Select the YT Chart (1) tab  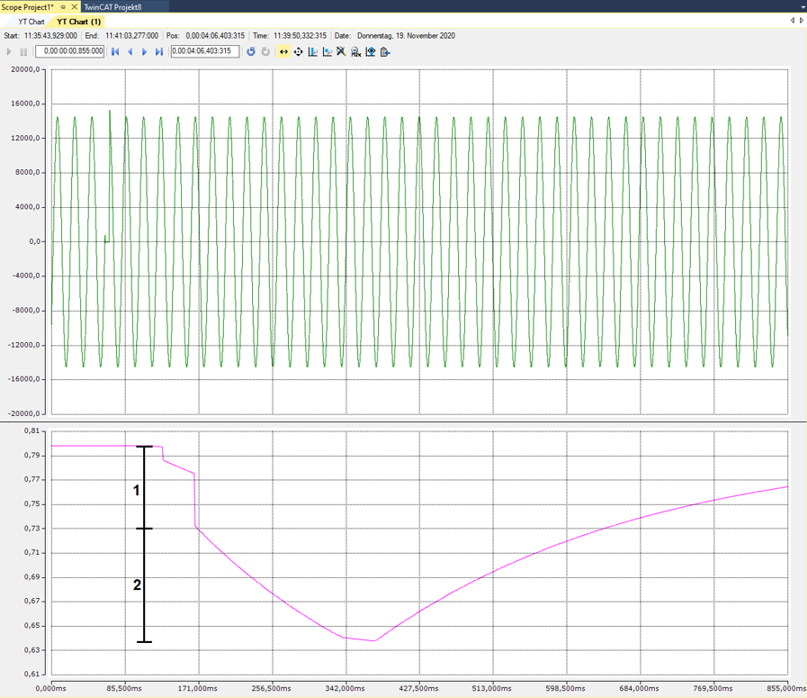point(79,22)
